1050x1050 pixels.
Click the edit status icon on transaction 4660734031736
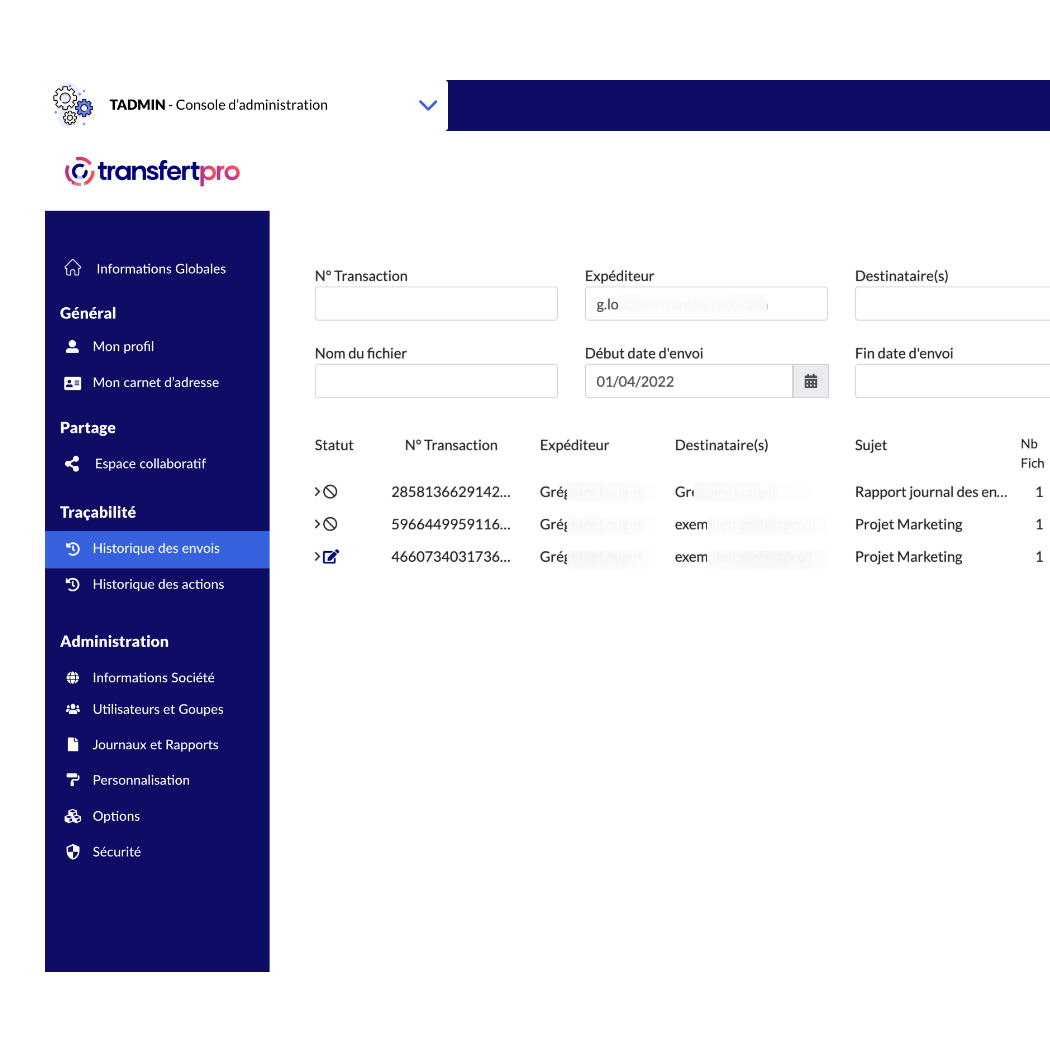tap(333, 557)
